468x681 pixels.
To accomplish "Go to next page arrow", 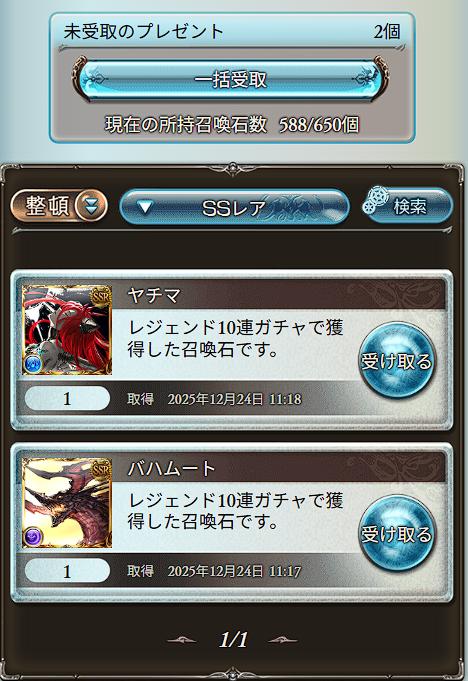I will tap(282, 640).
